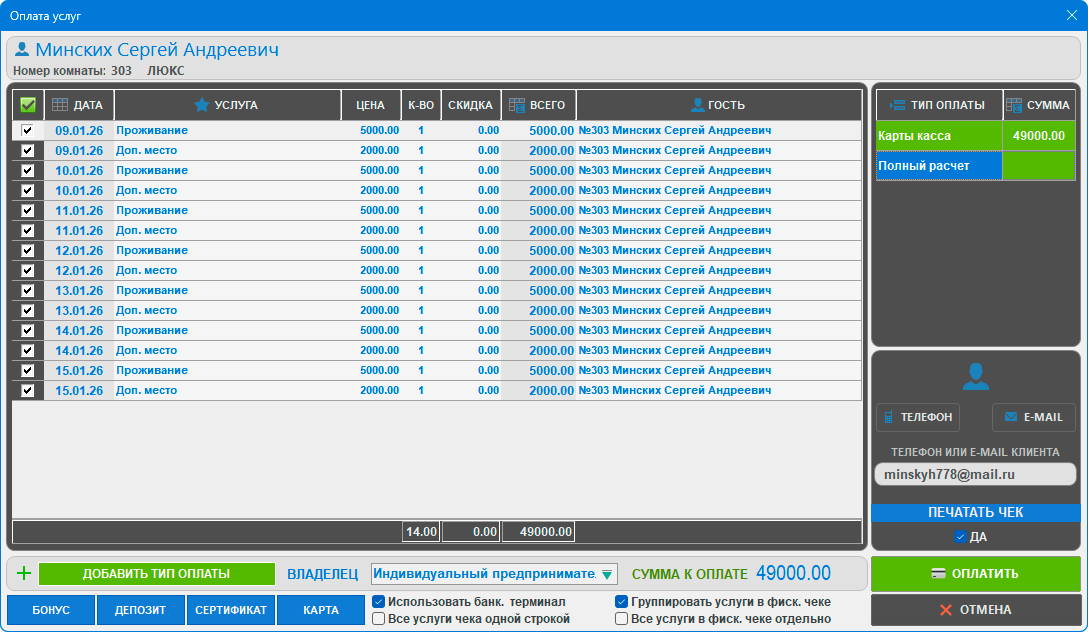Toggle the ДА print receipt checkbox
This screenshot has width=1088, height=632.
coord(960,536)
